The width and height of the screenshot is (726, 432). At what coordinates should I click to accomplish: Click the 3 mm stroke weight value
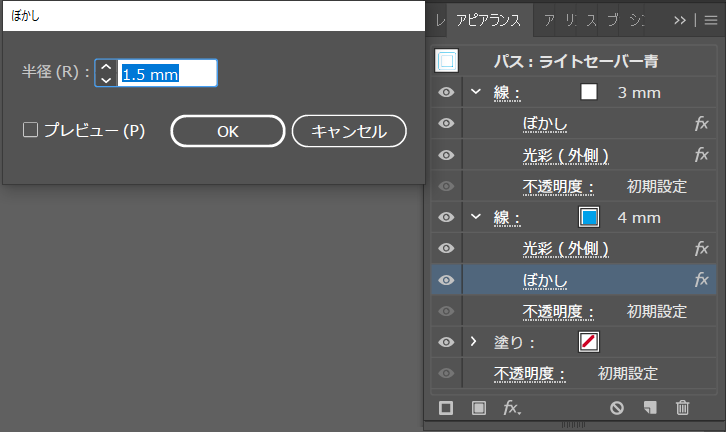pyautogui.click(x=639, y=93)
